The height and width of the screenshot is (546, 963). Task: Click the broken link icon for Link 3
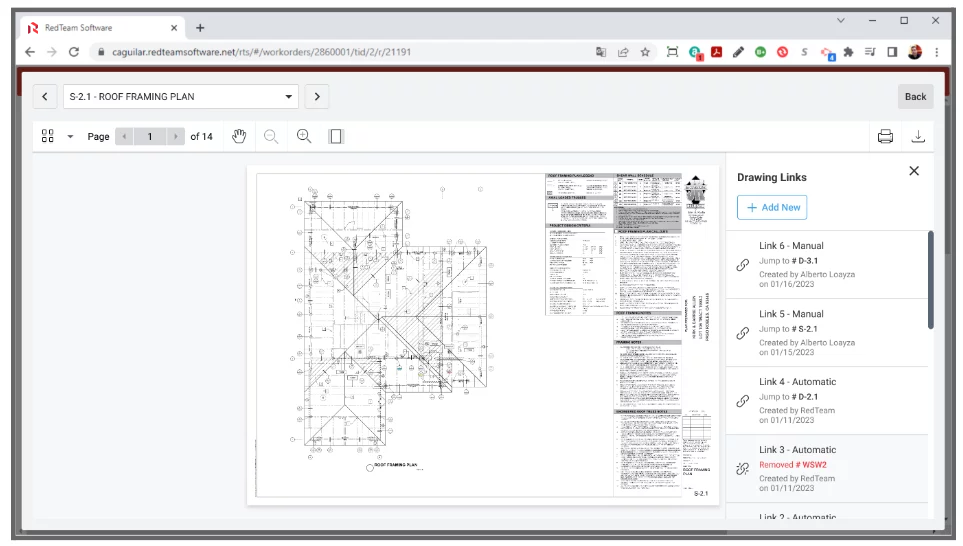pos(743,469)
